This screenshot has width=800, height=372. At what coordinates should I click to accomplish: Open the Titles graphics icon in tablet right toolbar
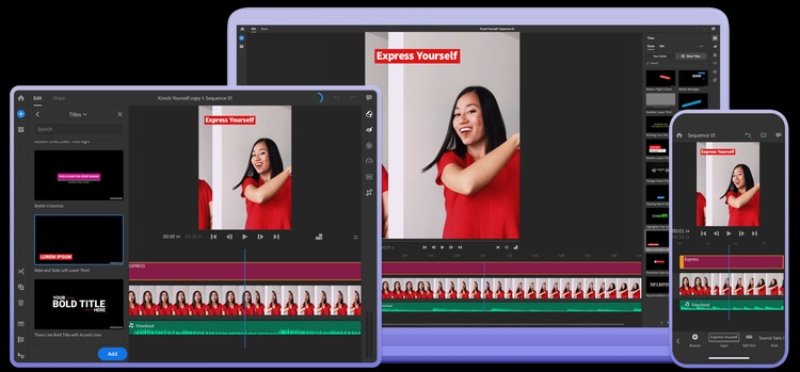[x=369, y=114]
